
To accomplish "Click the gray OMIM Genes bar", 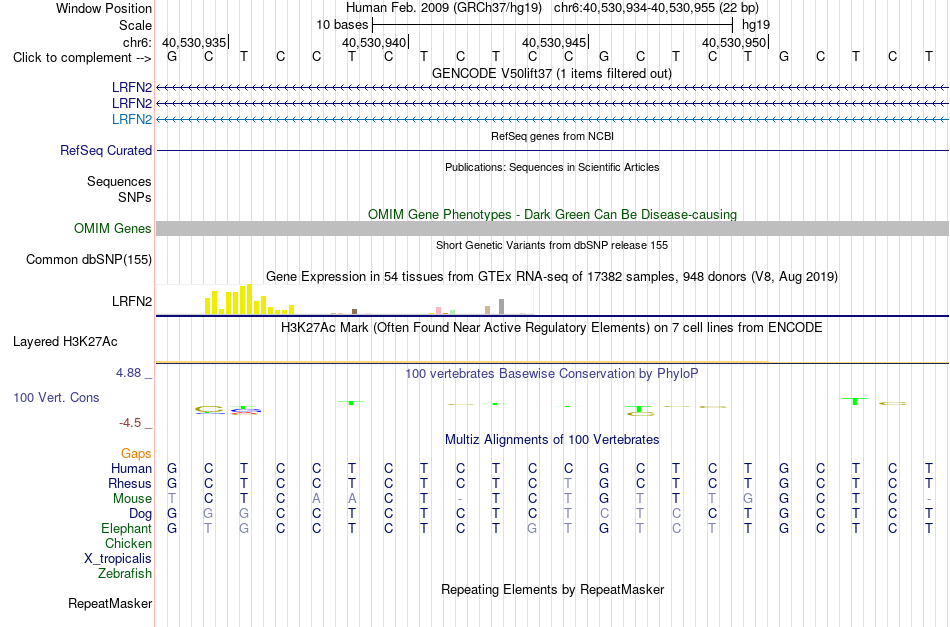I will tap(552, 228).
